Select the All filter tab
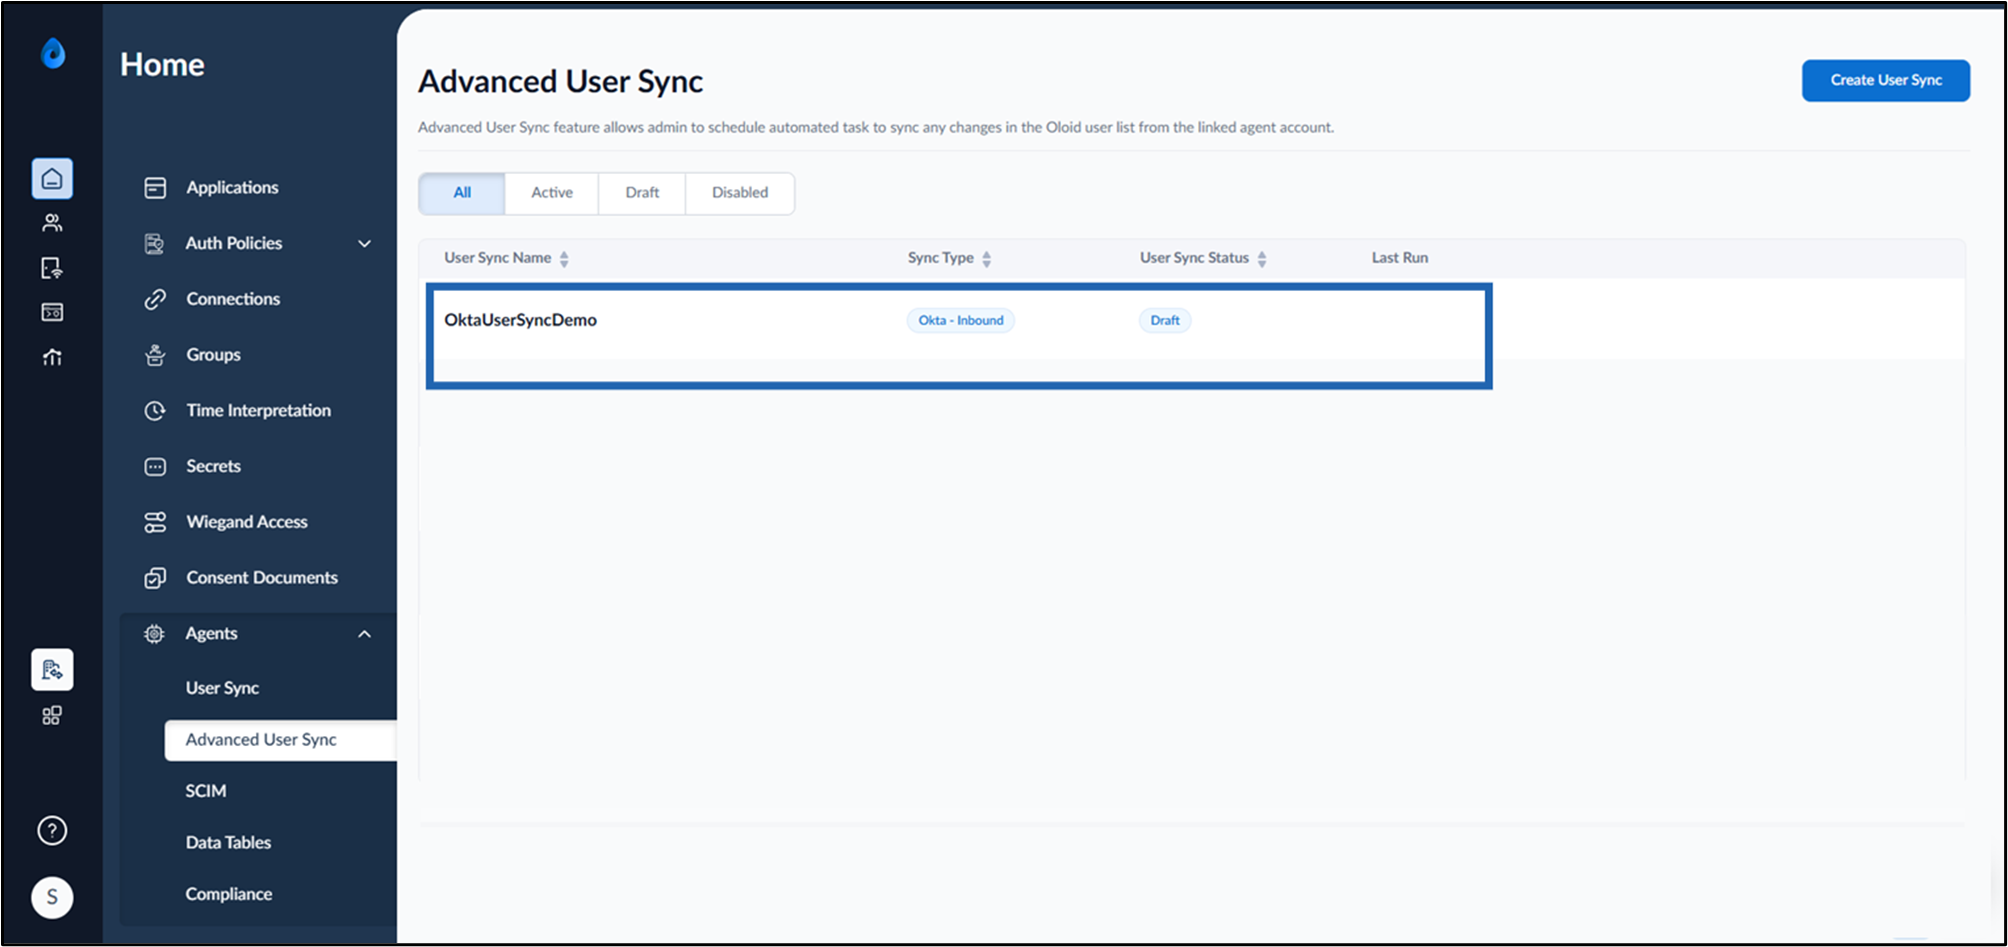Viewport: 2008px width, 947px height. (x=462, y=193)
